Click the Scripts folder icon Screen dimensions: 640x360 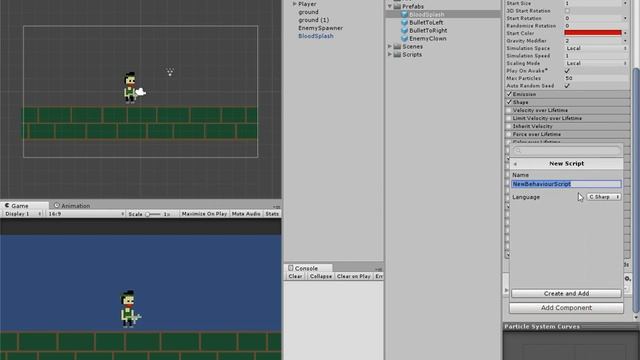pyautogui.click(x=397, y=54)
